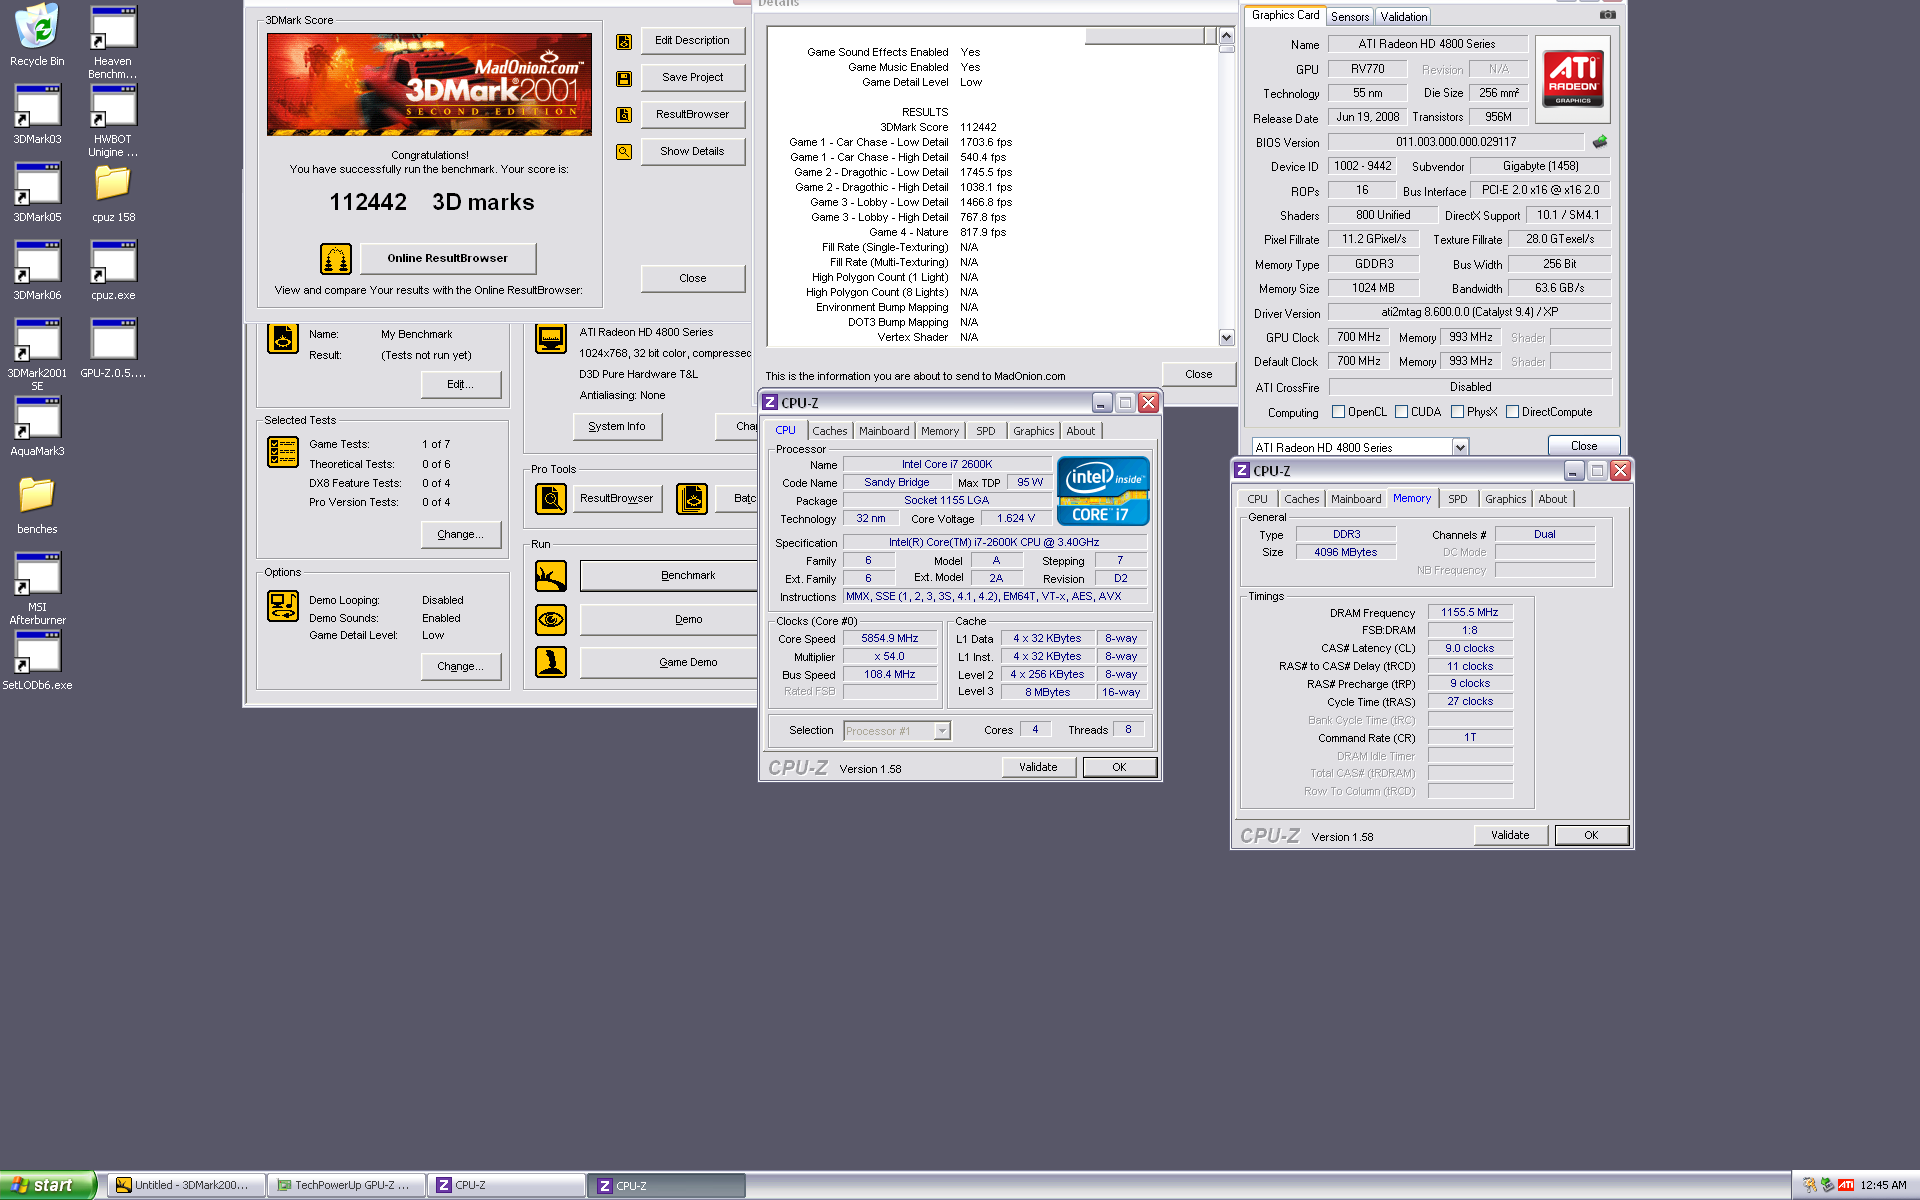Click the Pro Tools ResultBrowser magnifier icon
The image size is (1920, 1200).
point(551,498)
